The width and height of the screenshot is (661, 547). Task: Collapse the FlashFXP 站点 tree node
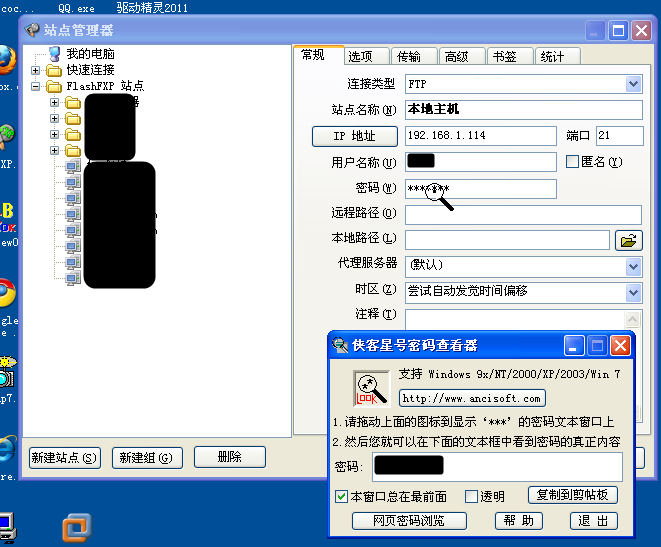[35, 86]
